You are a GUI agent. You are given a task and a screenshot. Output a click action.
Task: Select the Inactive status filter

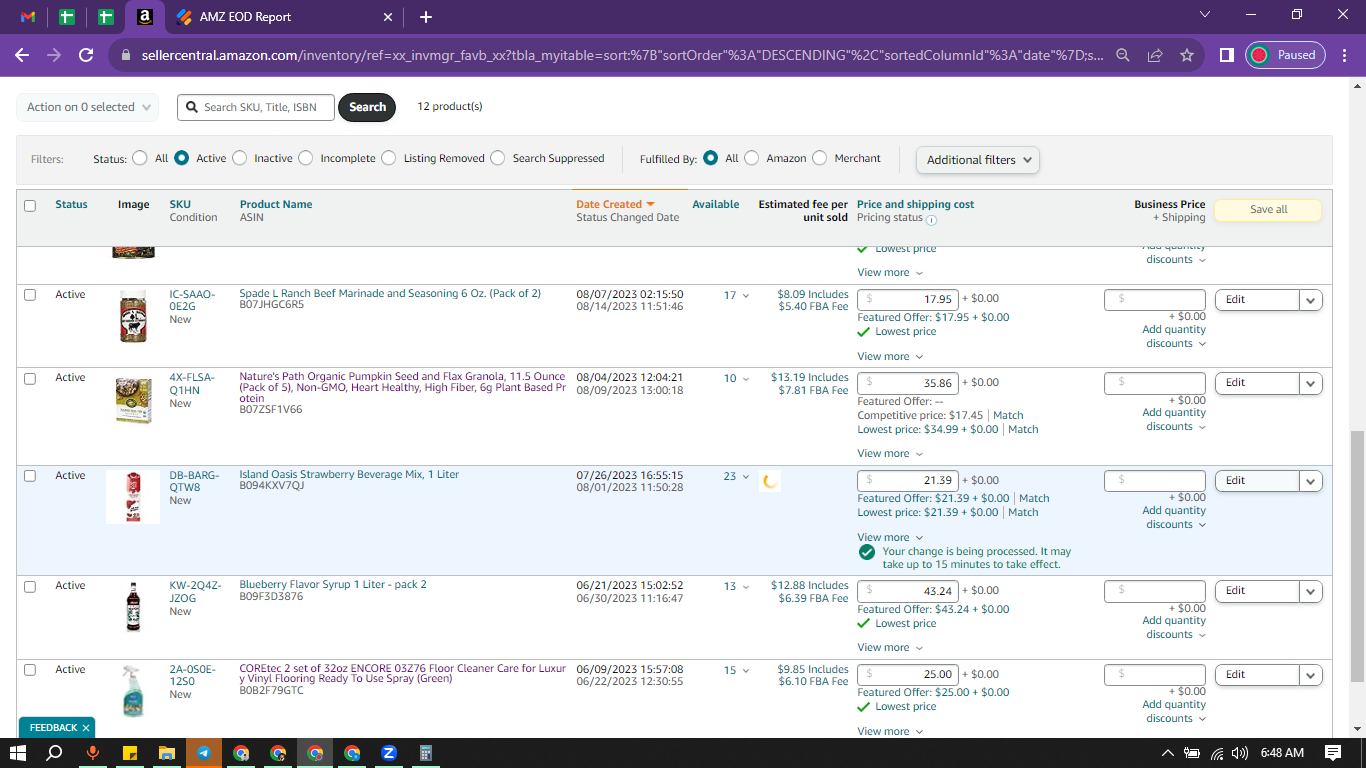[x=239, y=158]
